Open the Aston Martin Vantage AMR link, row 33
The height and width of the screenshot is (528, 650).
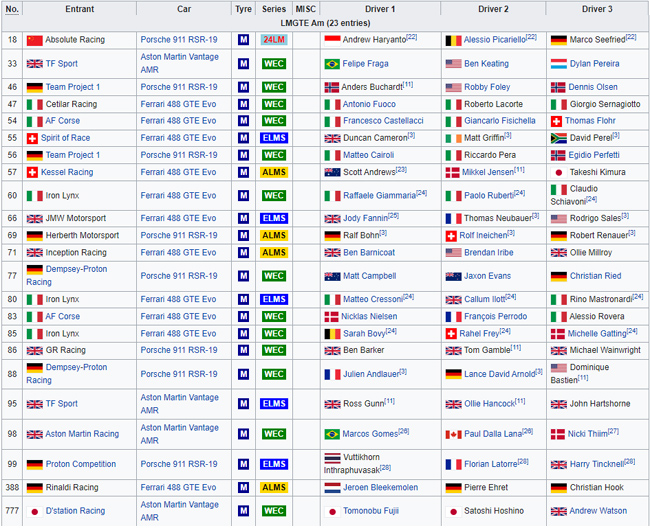point(179,63)
